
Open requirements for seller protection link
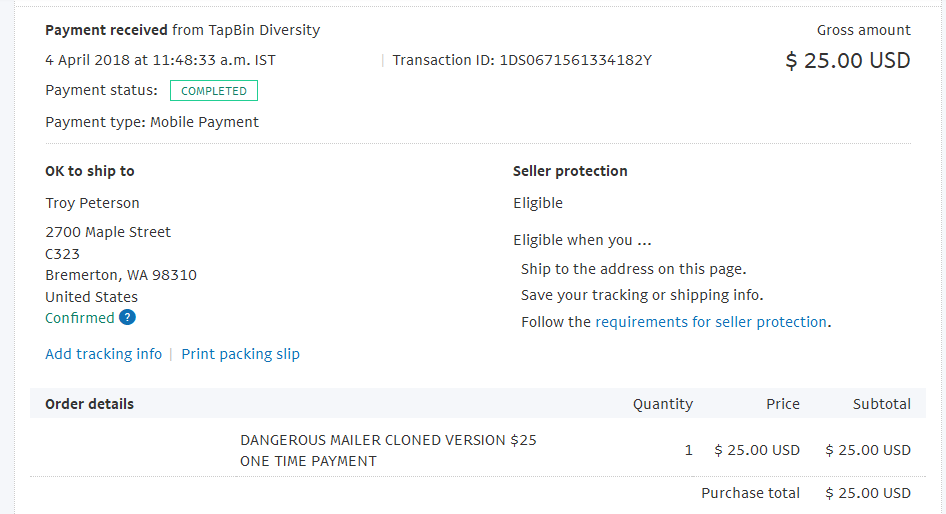pos(711,322)
